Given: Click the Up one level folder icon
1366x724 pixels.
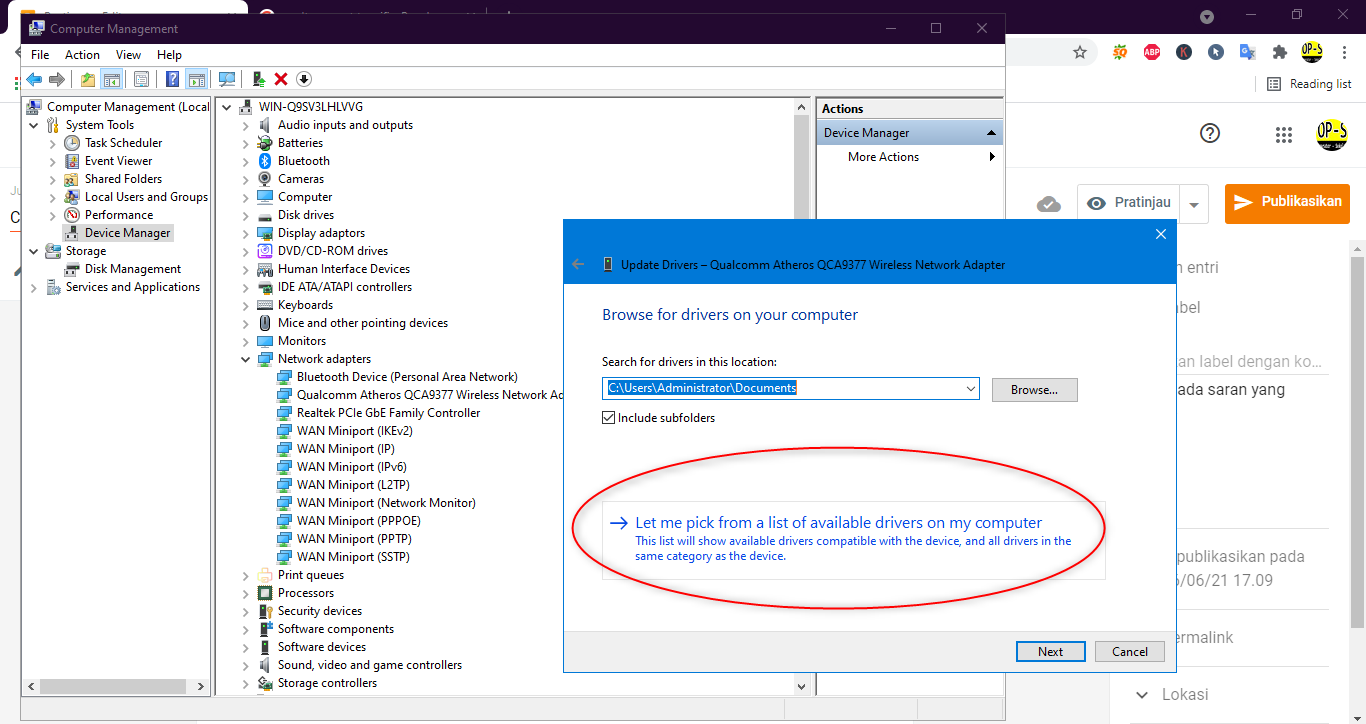Looking at the screenshot, I should (x=88, y=79).
